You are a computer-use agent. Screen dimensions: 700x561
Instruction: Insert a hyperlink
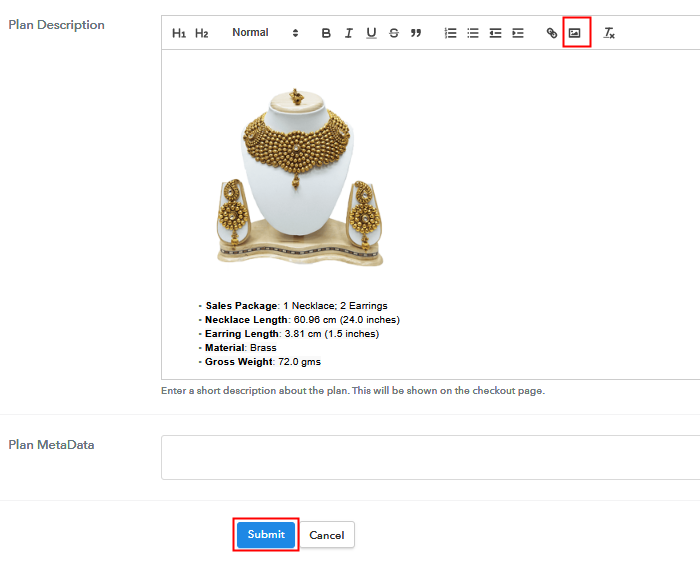552,33
